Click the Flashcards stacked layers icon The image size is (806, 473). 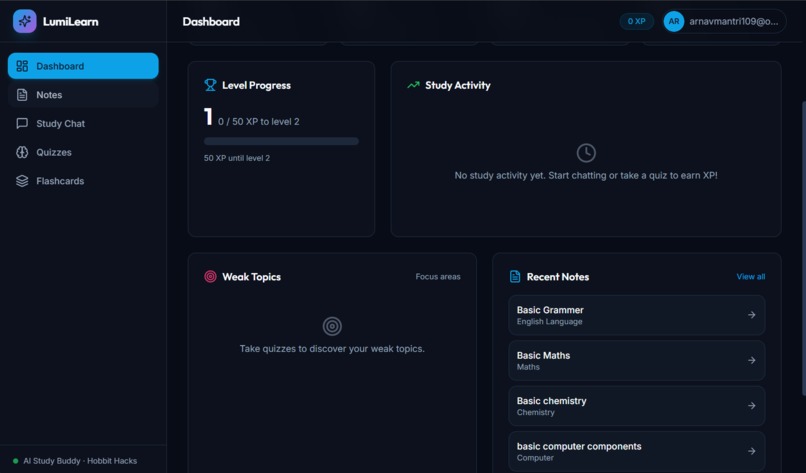tap(22, 181)
